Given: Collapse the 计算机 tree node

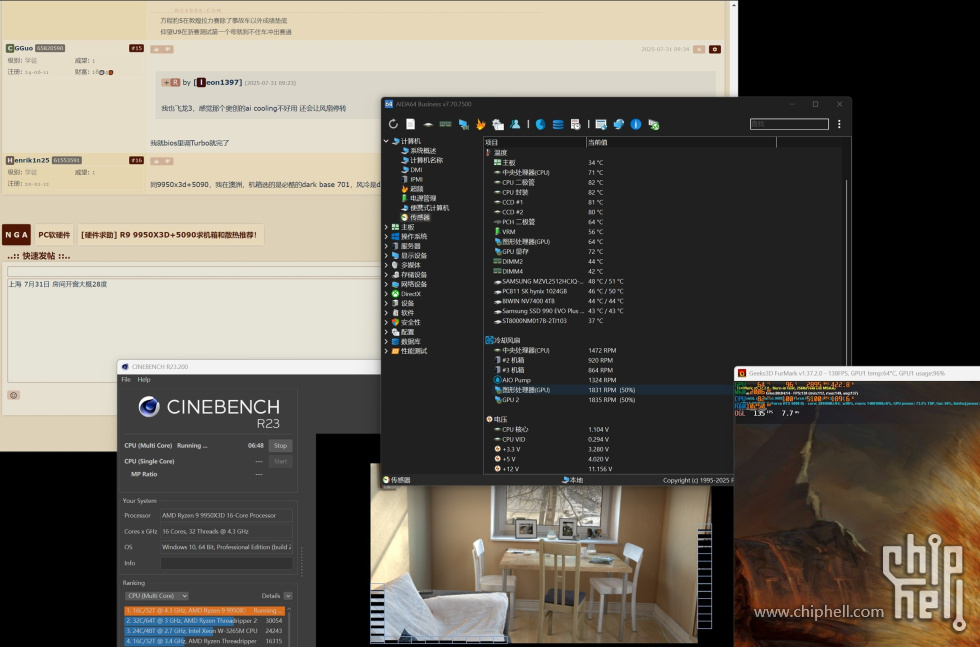Looking at the screenshot, I should tap(386, 141).
